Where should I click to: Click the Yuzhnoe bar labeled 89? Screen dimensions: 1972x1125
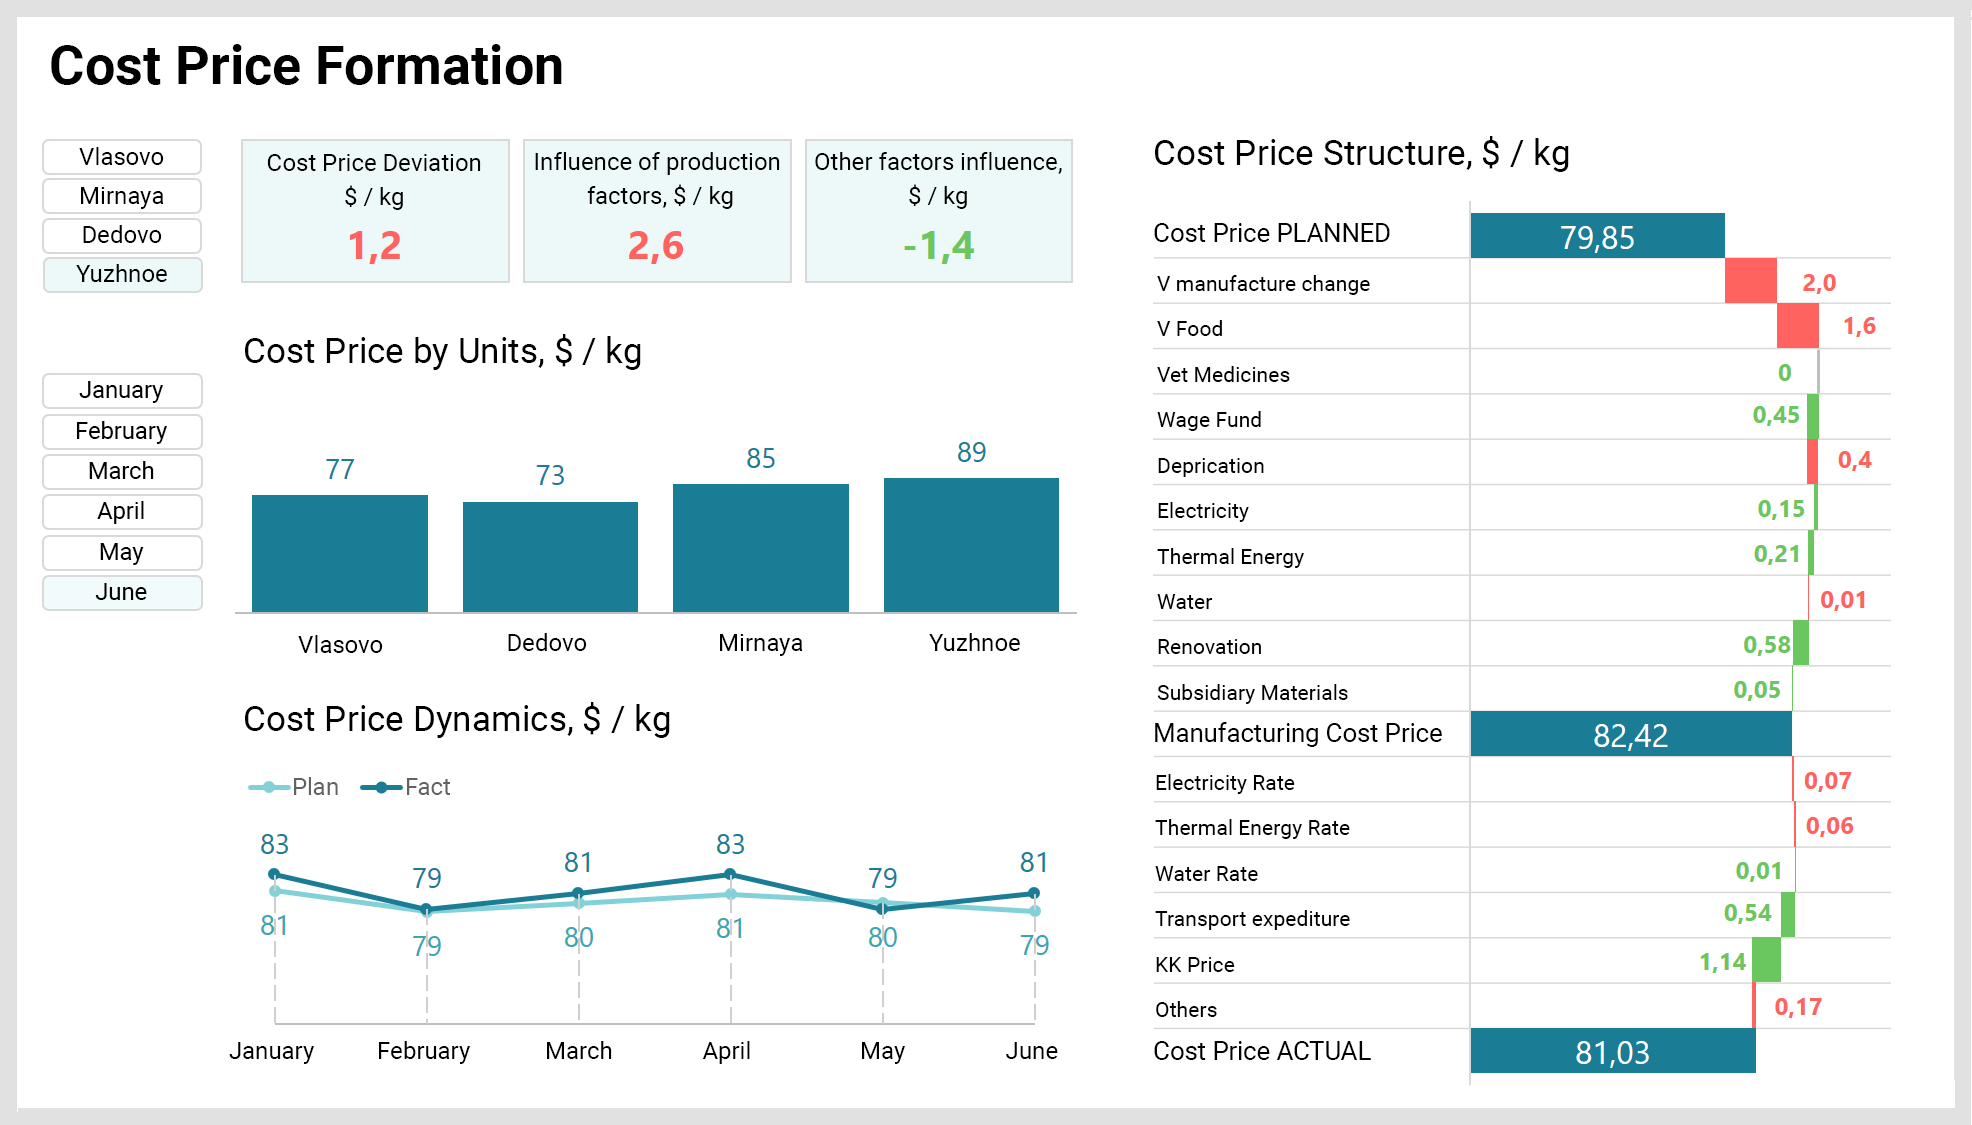971,545
